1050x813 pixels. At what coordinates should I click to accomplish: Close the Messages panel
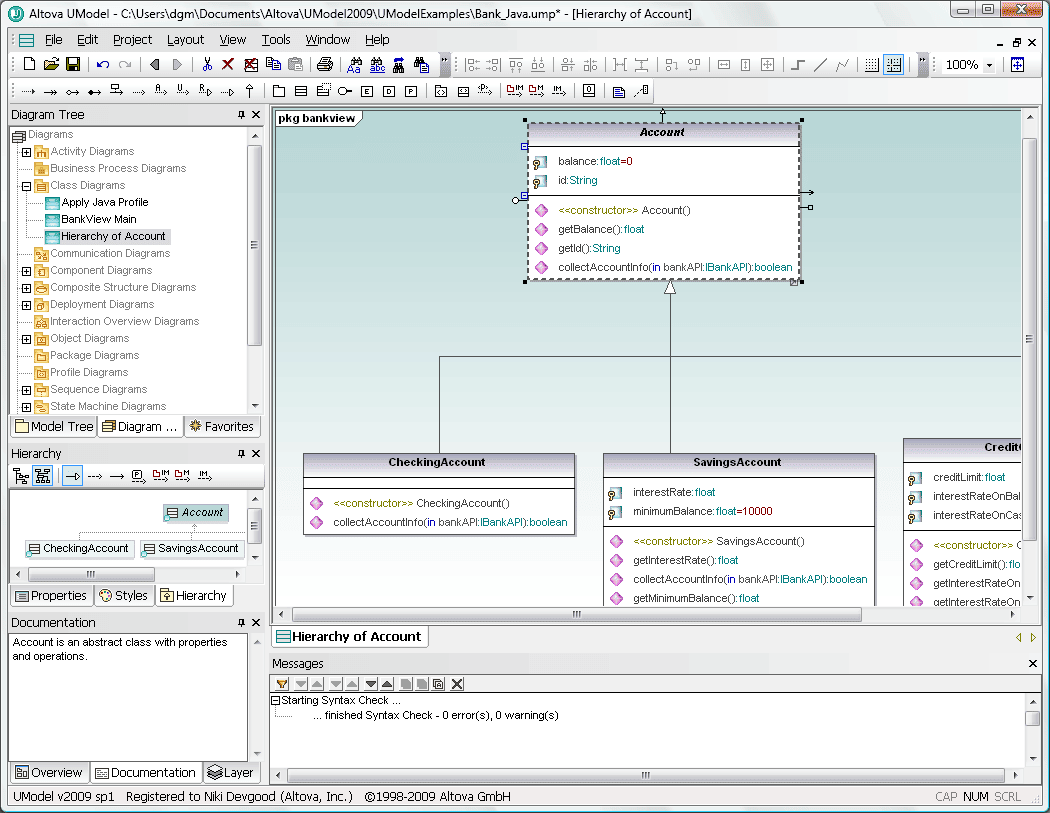pyautogui.click(x=1032, y=664)
